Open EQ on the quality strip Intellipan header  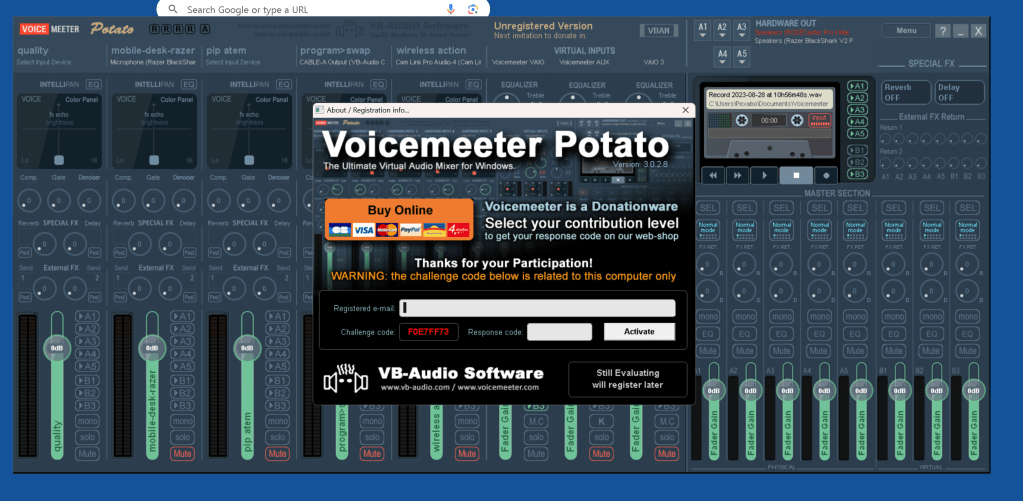click(94, 84)
